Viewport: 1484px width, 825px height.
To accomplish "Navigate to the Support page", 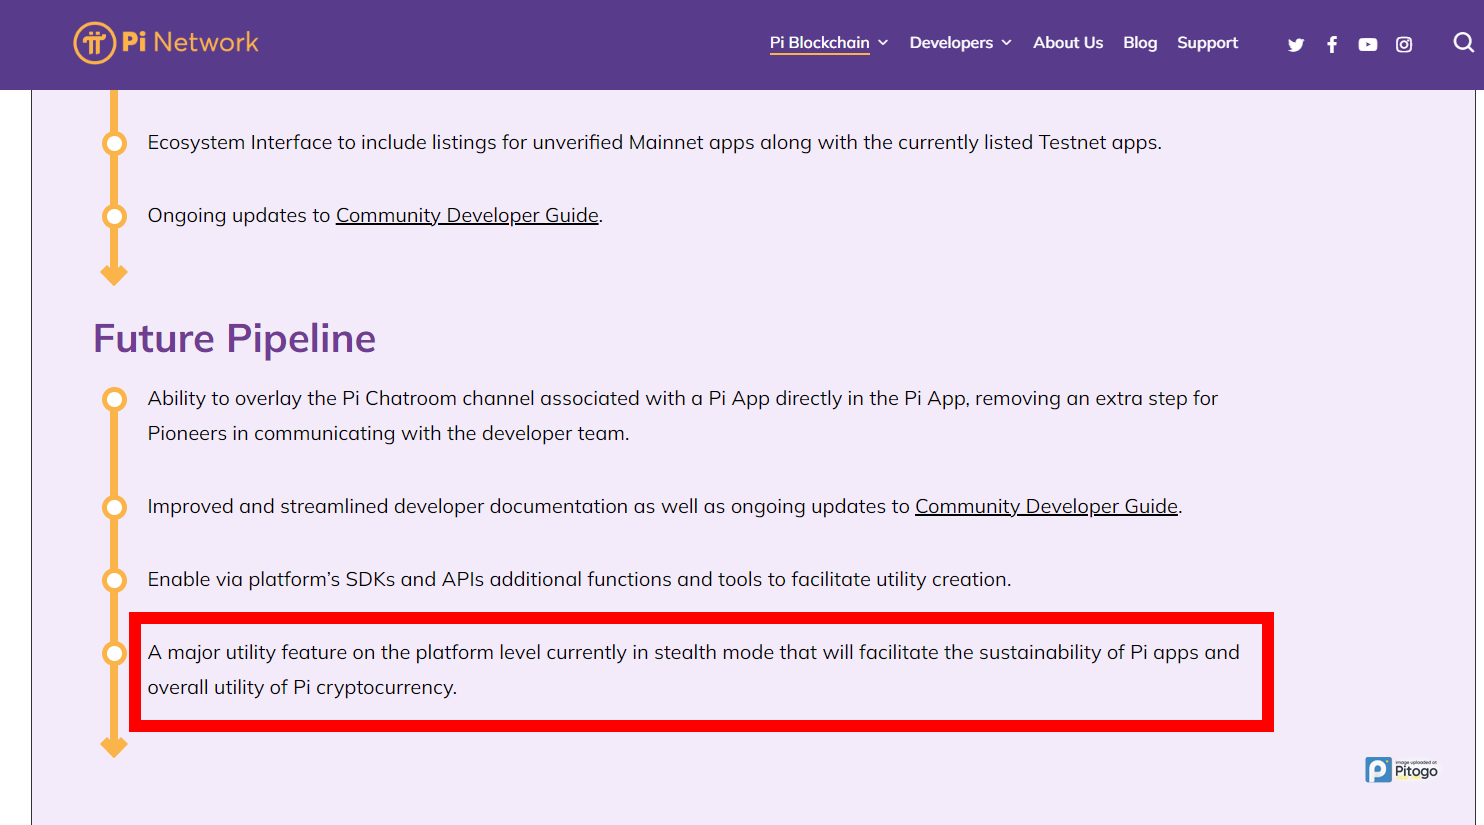I will click(x=1207, y=43).
